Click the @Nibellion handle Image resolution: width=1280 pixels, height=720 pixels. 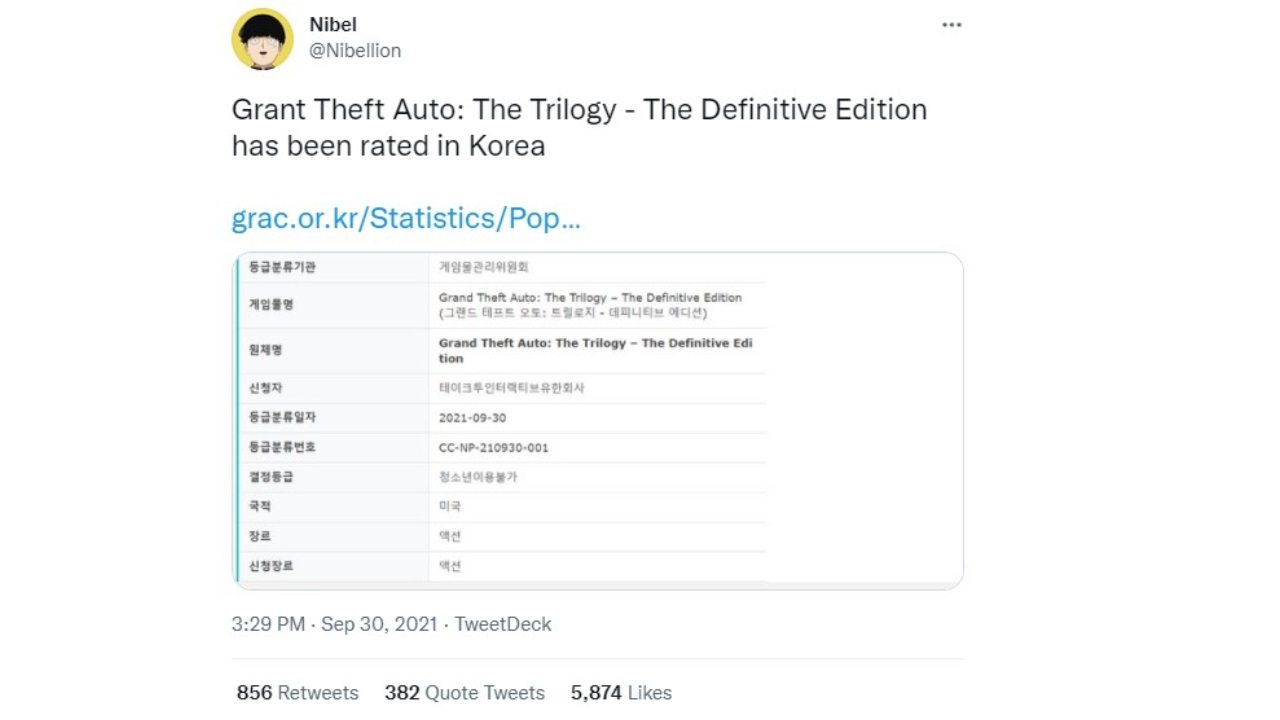pos(355,51)
